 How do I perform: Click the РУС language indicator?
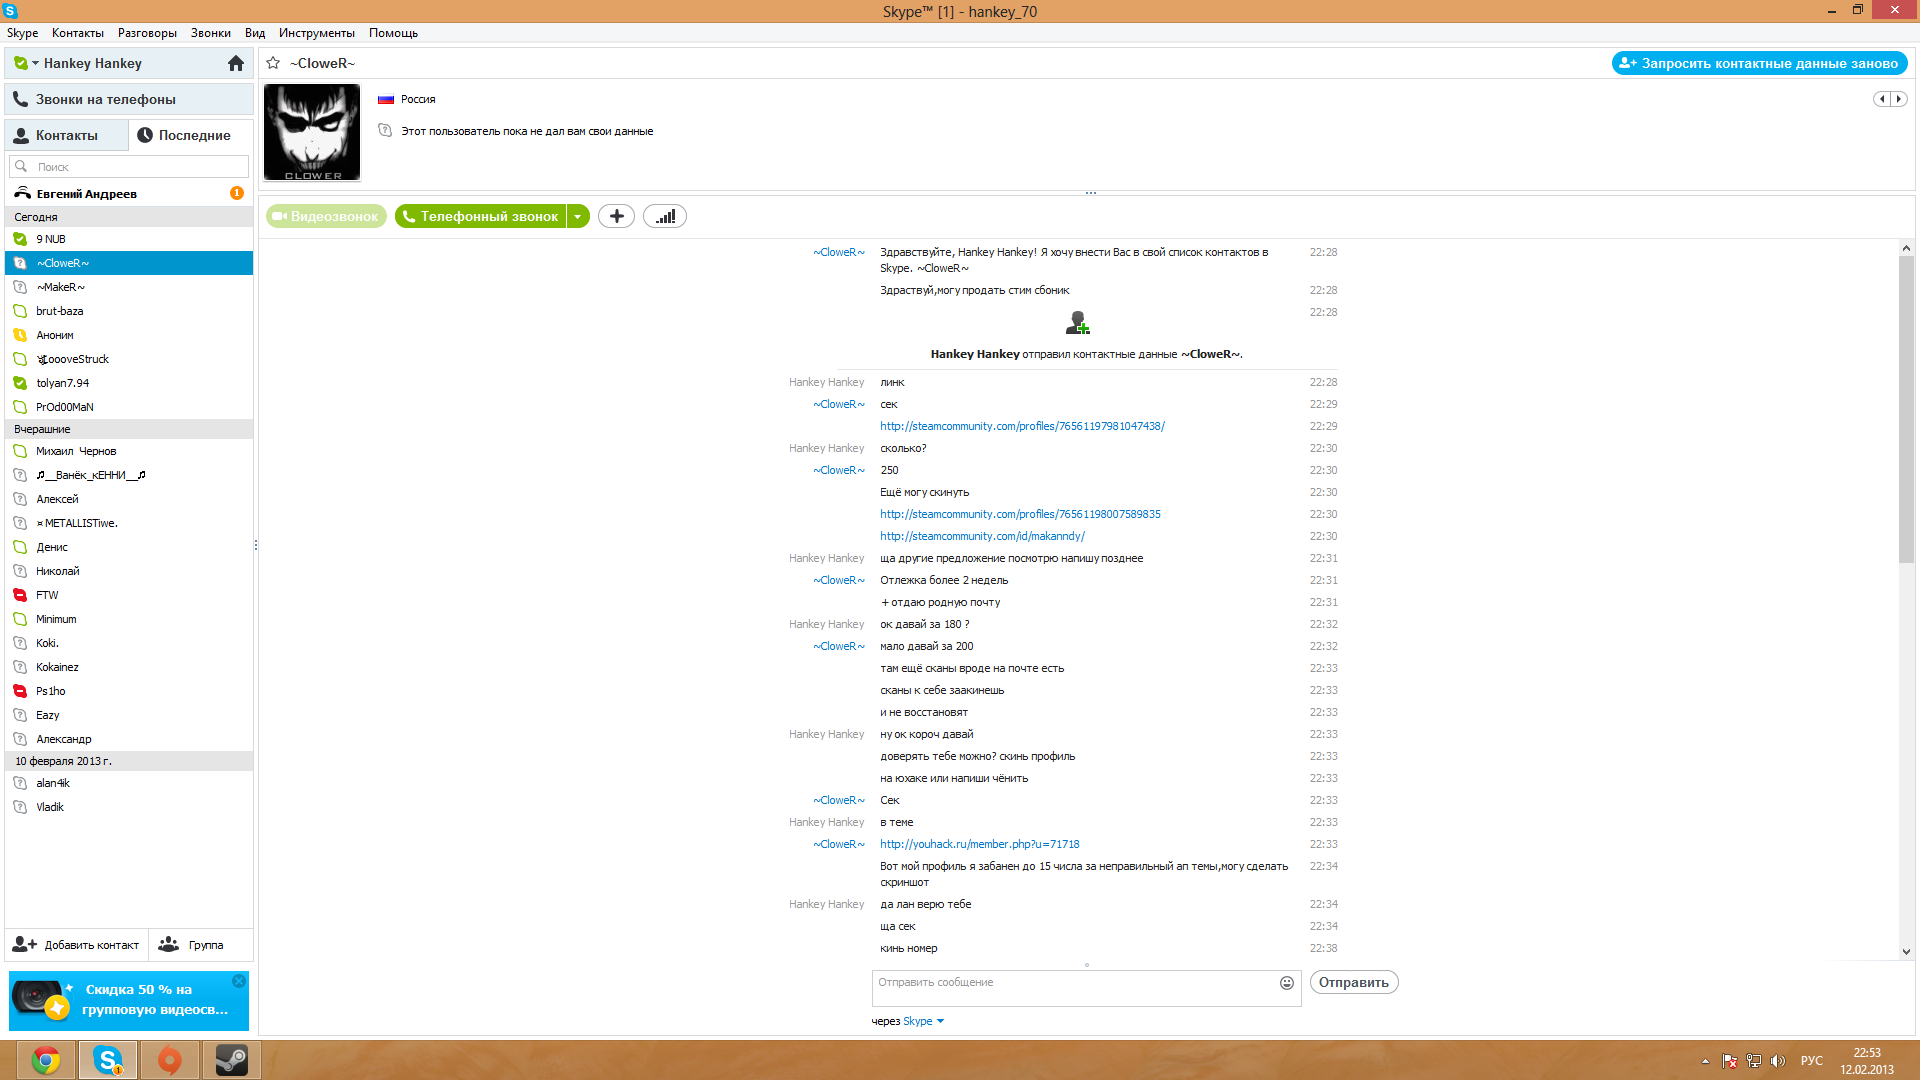tap(1811, 1061)
